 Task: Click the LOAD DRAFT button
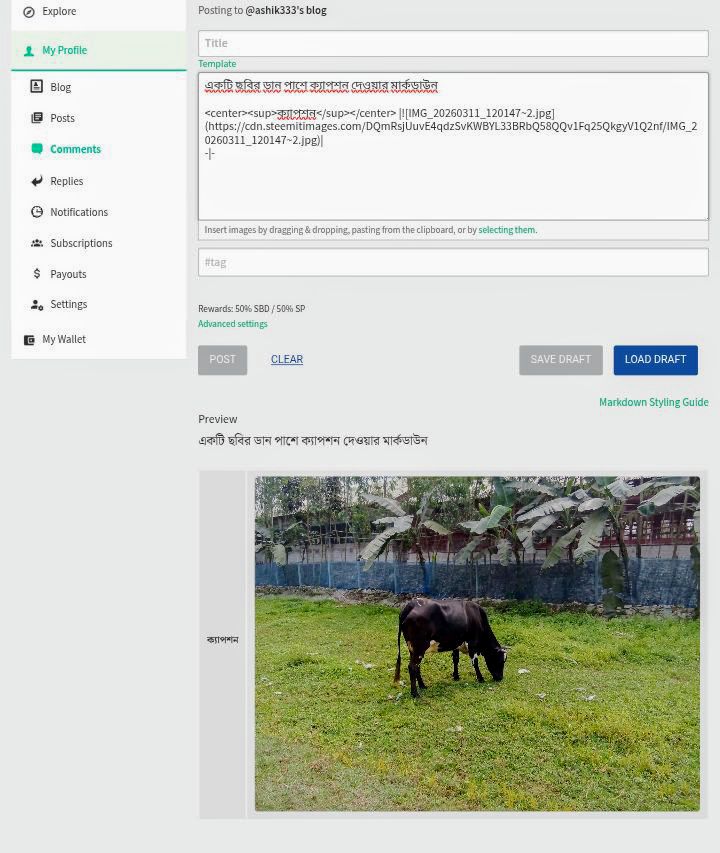pyautogui.click(x=655, y=360)
